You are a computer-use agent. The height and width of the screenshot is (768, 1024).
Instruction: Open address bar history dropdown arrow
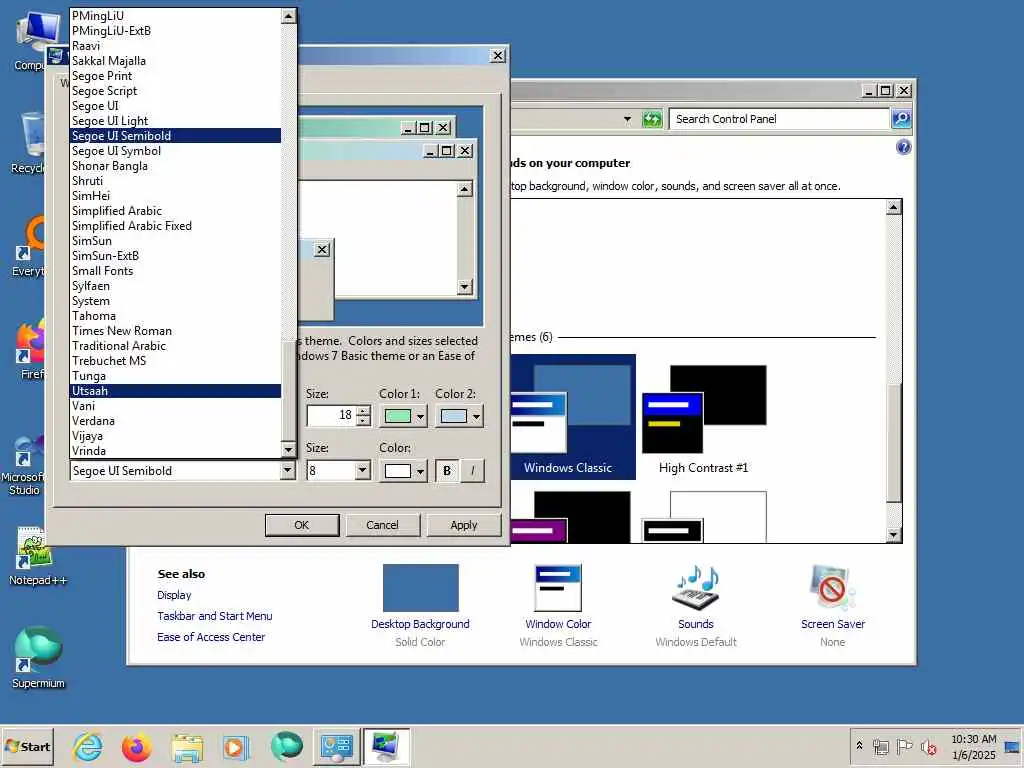(627, 120)
